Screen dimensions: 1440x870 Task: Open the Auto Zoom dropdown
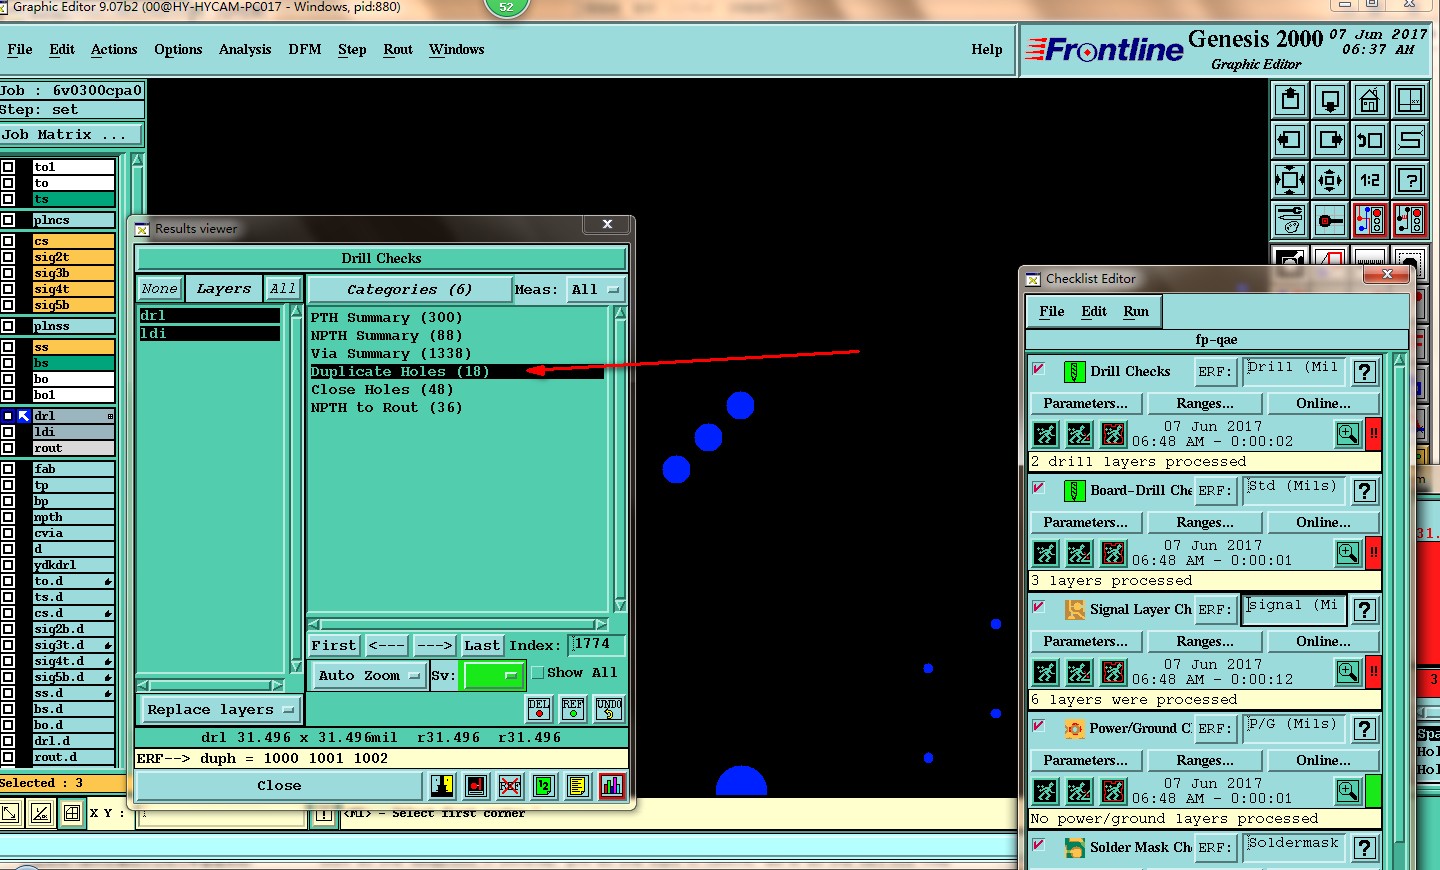tap(369, 676)
